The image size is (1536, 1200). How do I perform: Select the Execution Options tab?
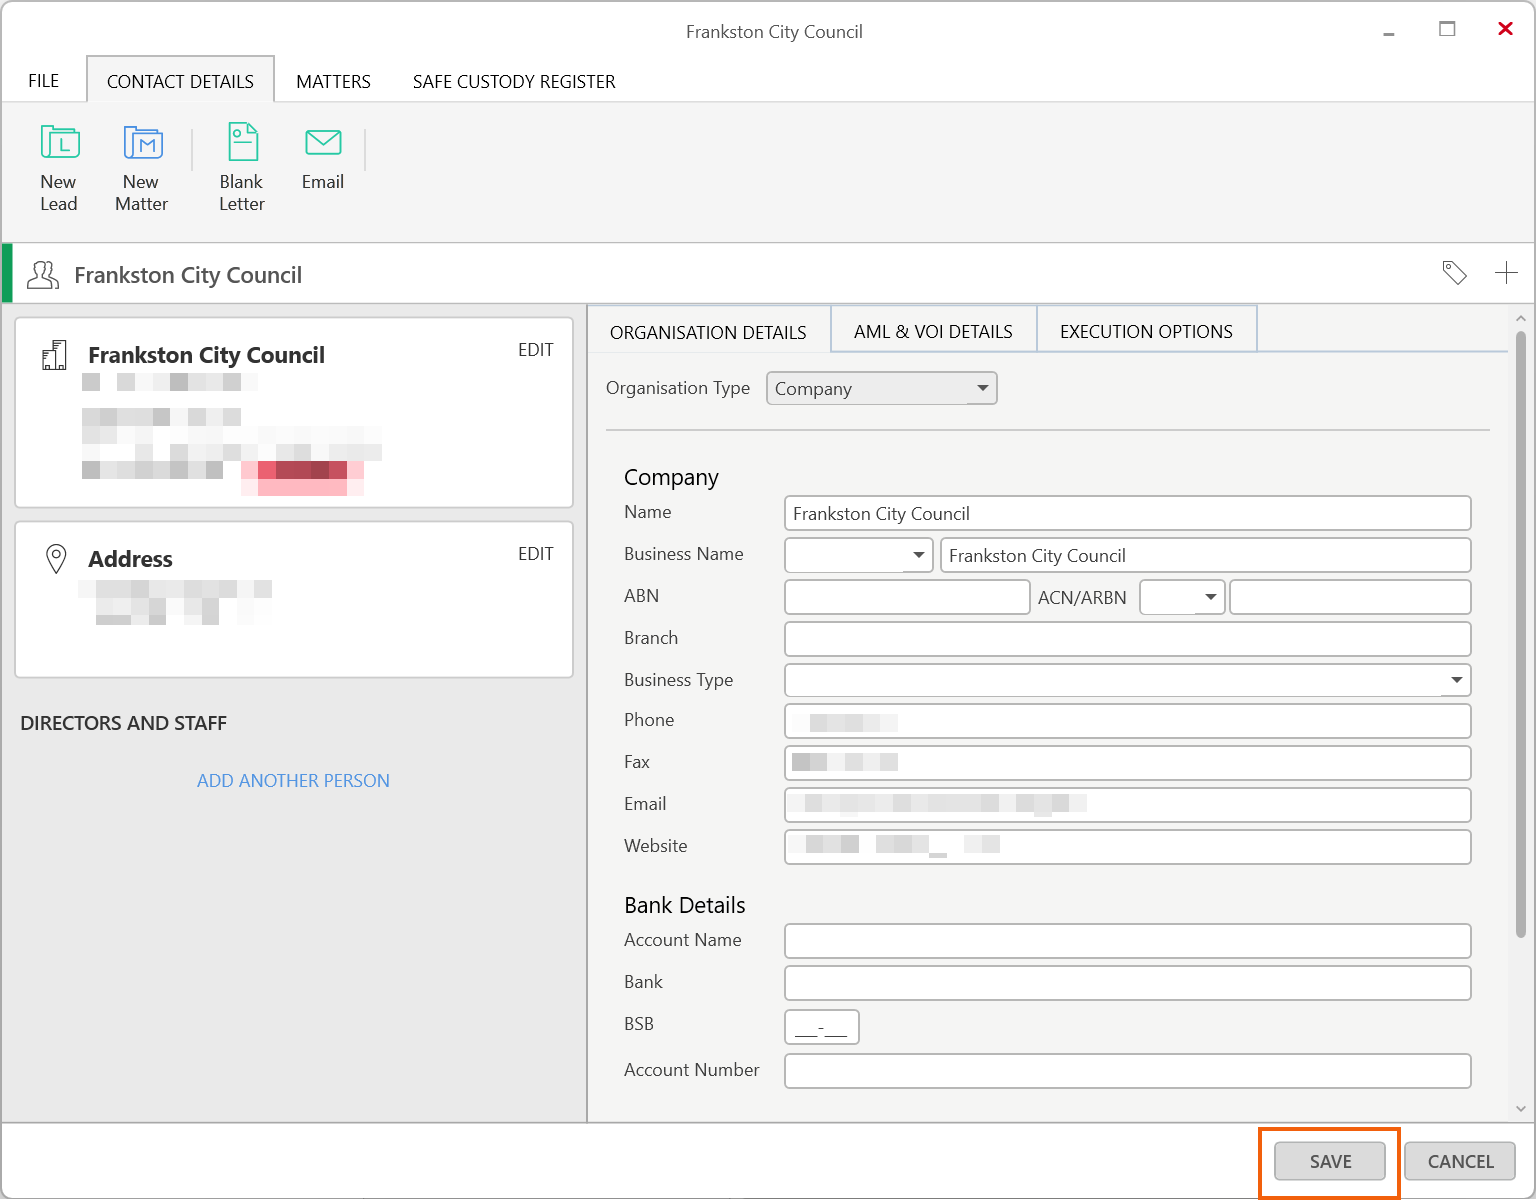[1146, 332]
